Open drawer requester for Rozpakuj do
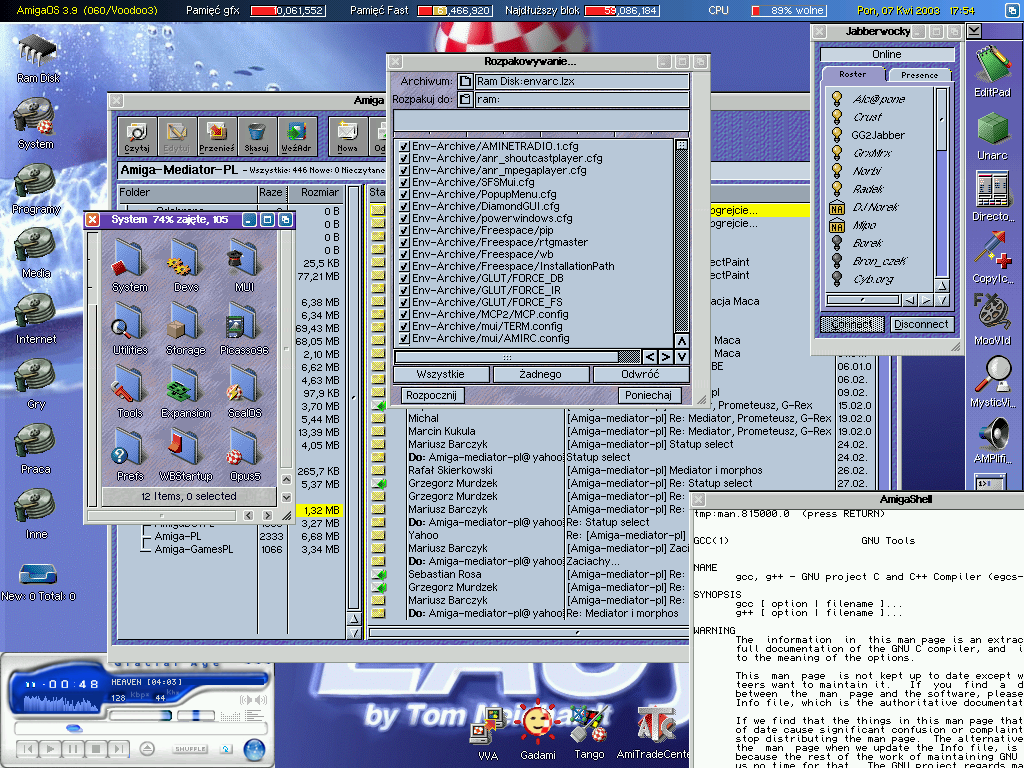The height and width of the screenshot is (768, 1024). tap(464, 99)
